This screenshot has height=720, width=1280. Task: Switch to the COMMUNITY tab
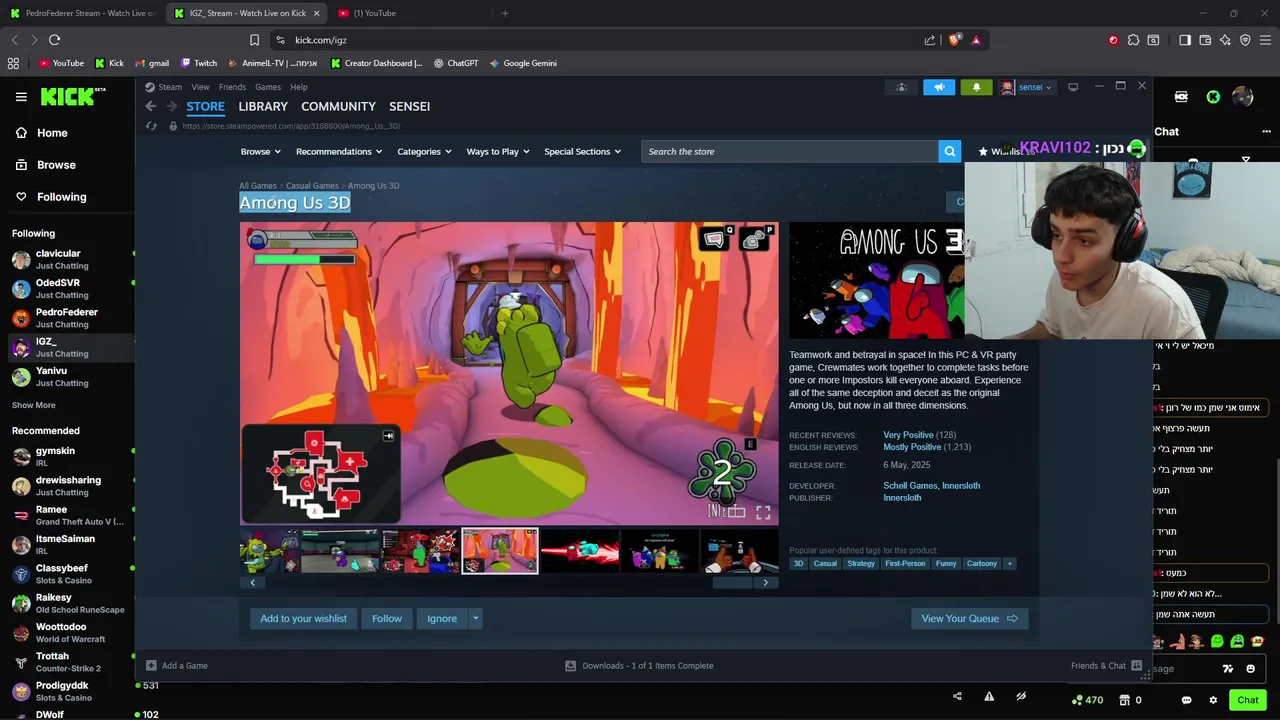(x=338, y=106)
